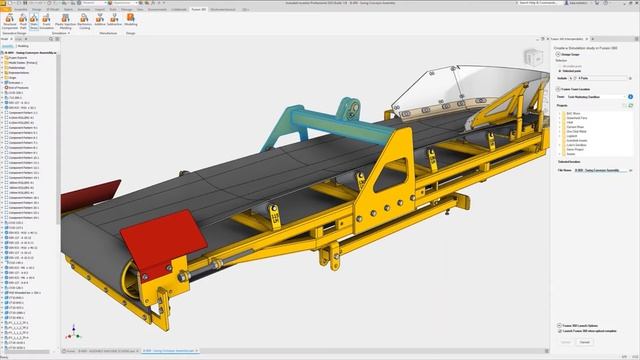The image size is (640, 360).
Task: Expand the Origin folder node
Action: point(2,78)
